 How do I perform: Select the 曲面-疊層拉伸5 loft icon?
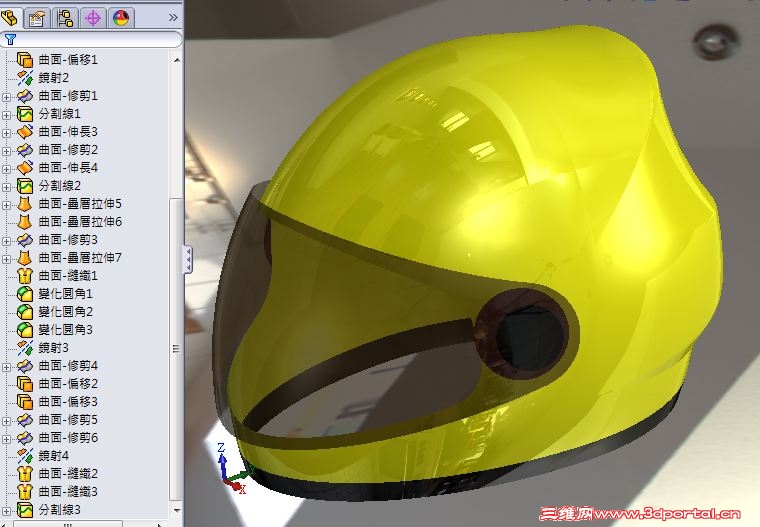25,204
